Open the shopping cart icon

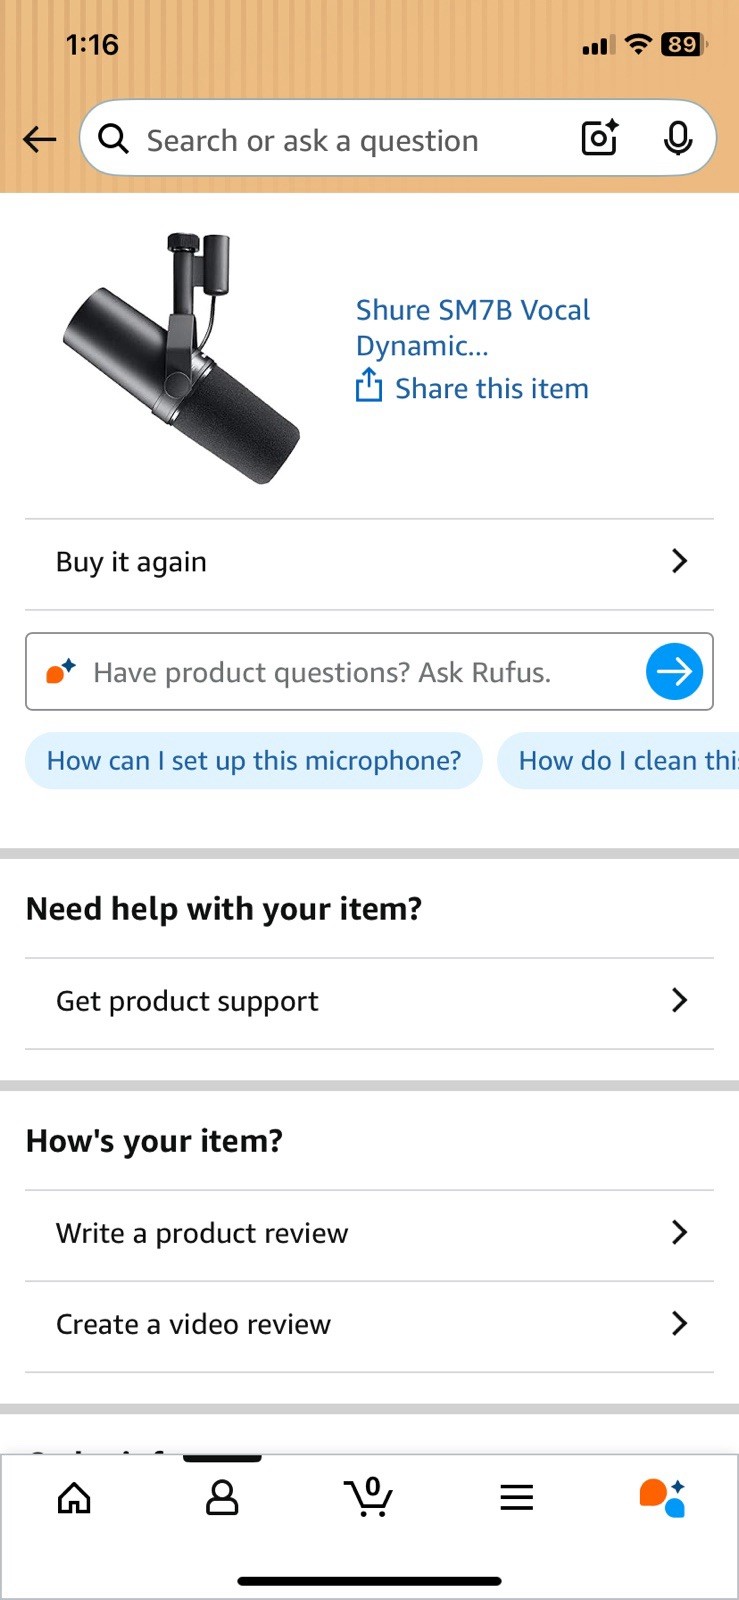coord(368,1497)
